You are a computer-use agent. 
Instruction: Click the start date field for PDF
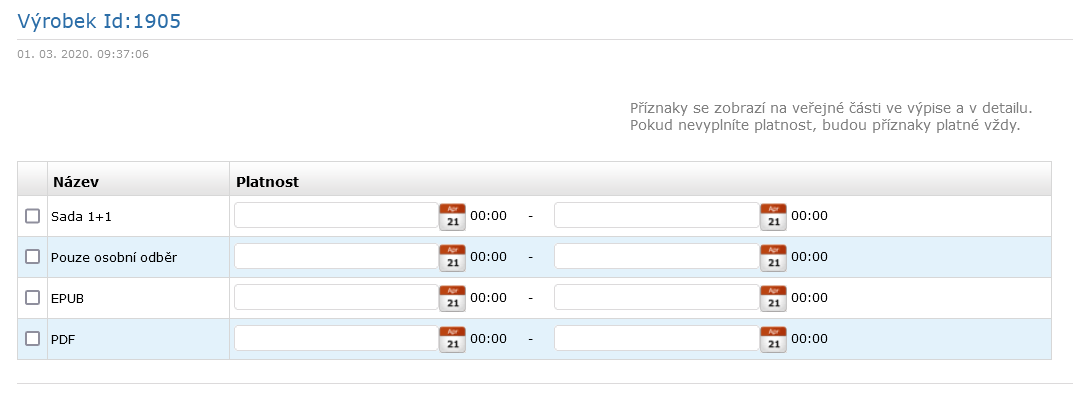(x=337, y=339)
